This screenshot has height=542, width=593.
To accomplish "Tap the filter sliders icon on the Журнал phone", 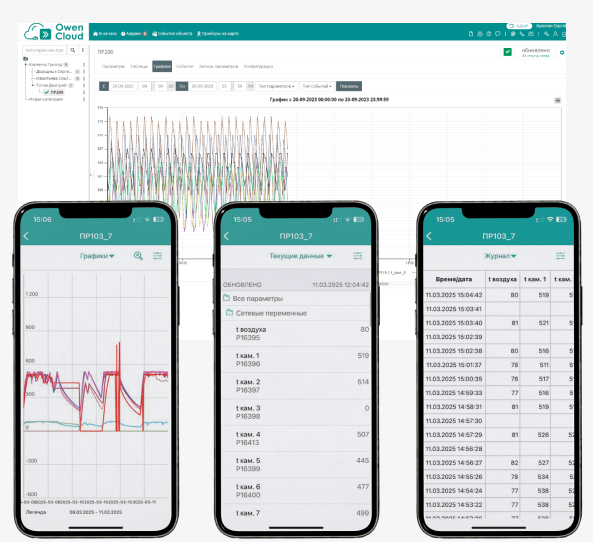I will click(x=560, y=256).
